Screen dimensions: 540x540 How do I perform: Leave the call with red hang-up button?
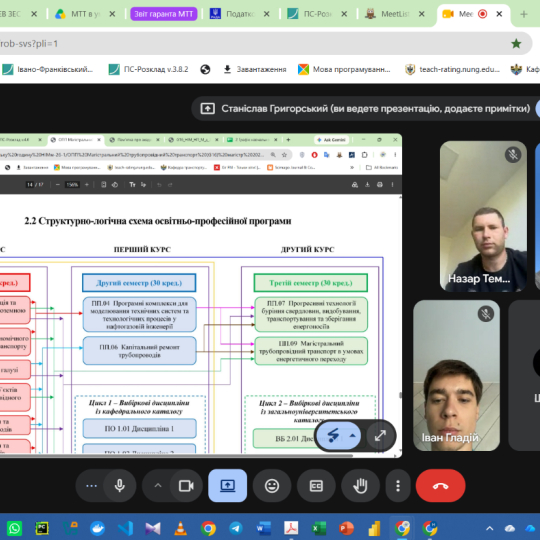point(440,486)
